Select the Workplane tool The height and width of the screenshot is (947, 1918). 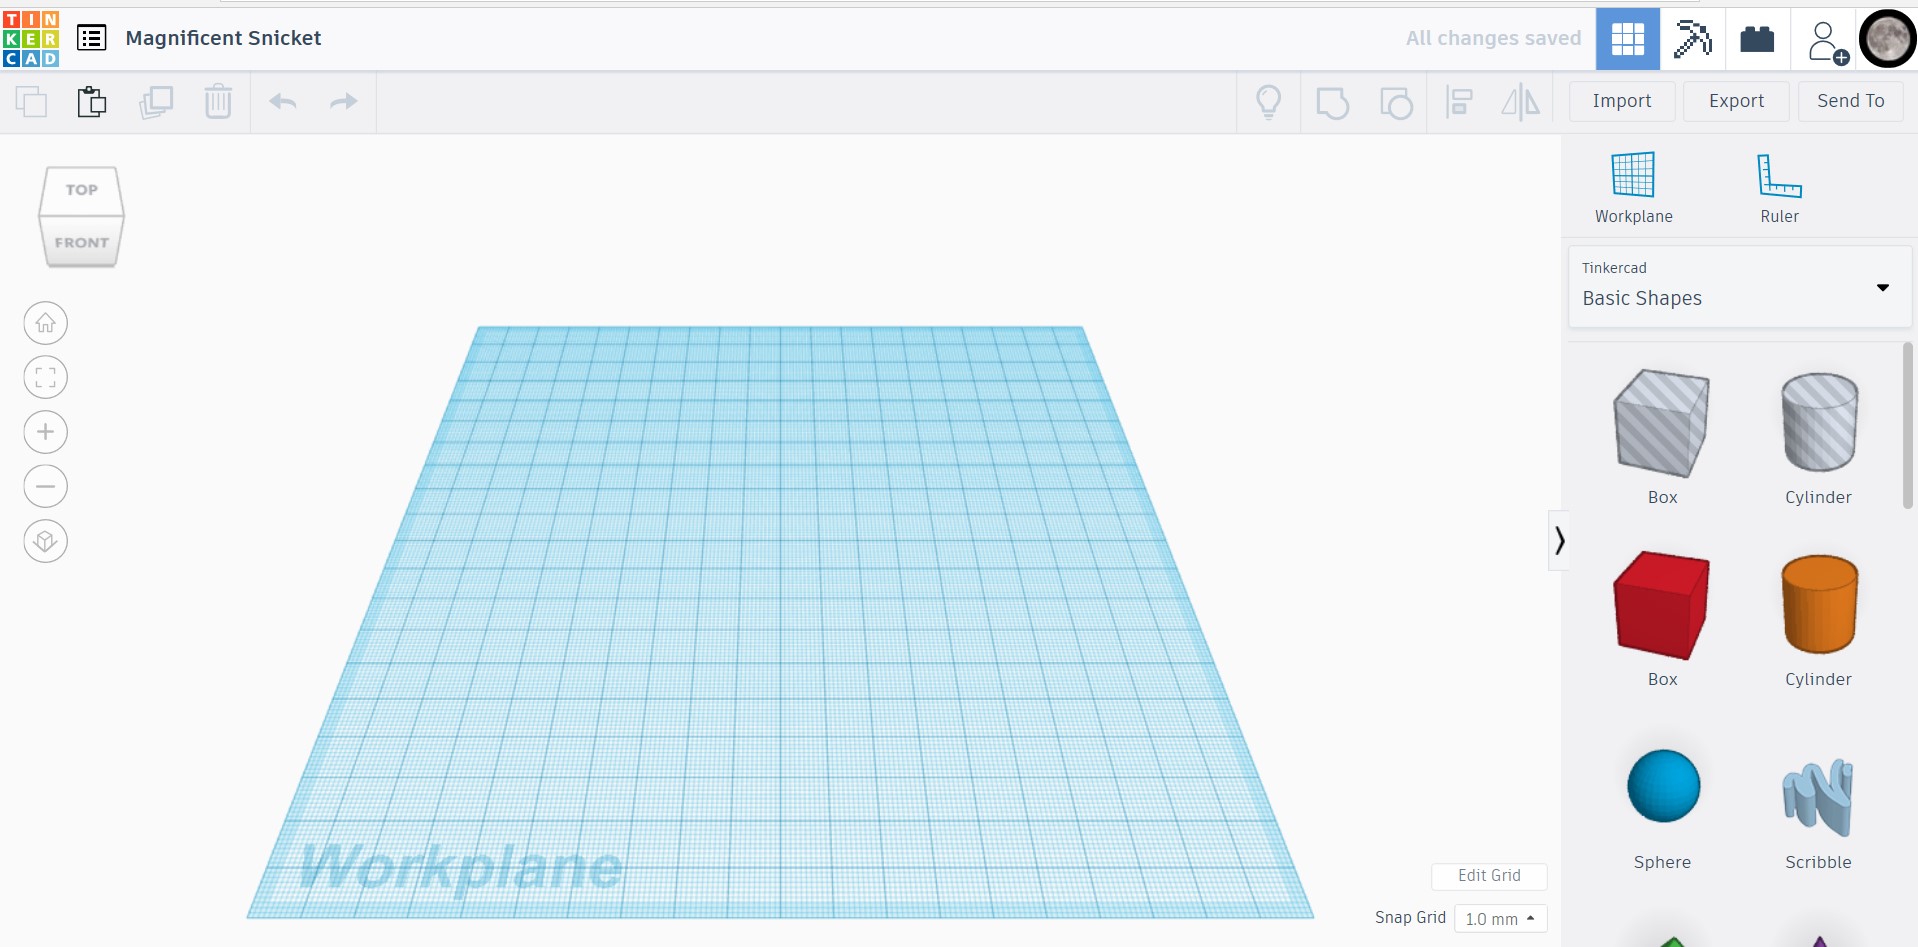[x=1633, y=187]
